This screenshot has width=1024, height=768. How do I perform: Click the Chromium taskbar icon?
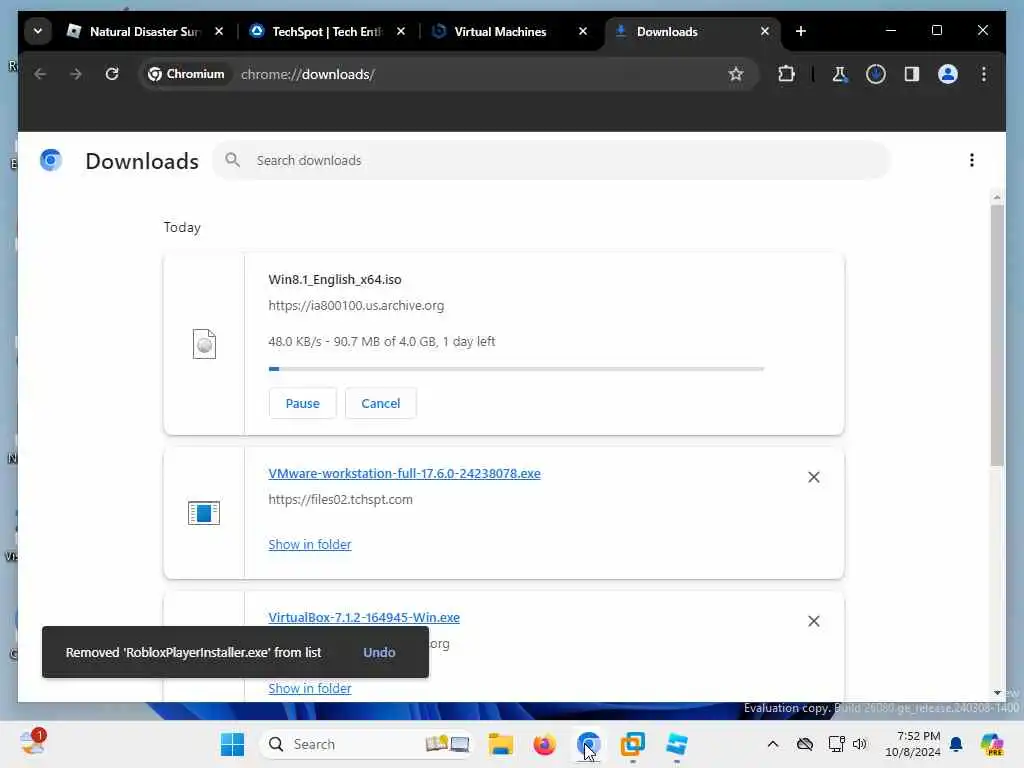pos(588,744)
